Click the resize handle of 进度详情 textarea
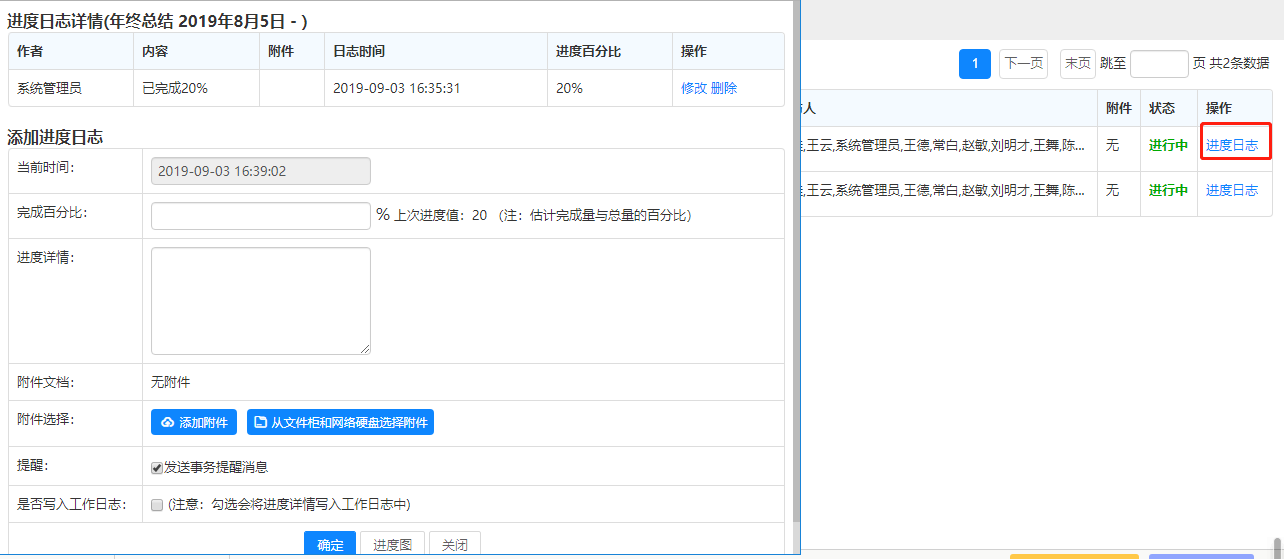 point(365,349)
